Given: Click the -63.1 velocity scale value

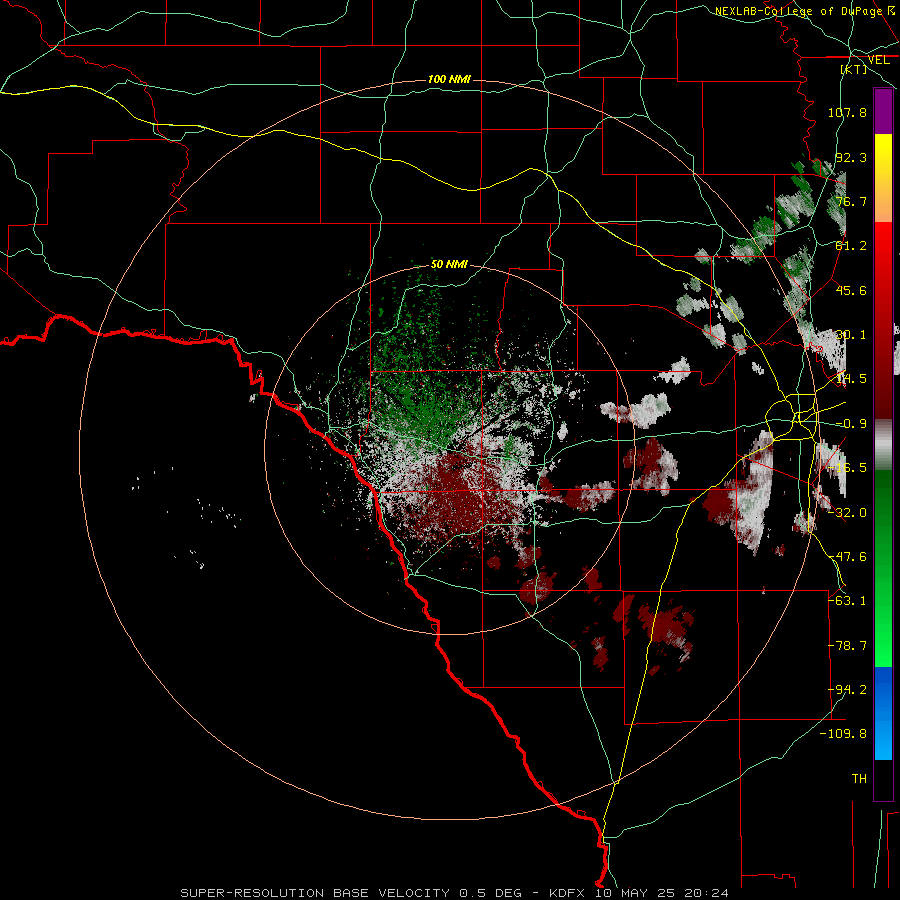Looking at the screenshot, I should click(x=847, y=601).
